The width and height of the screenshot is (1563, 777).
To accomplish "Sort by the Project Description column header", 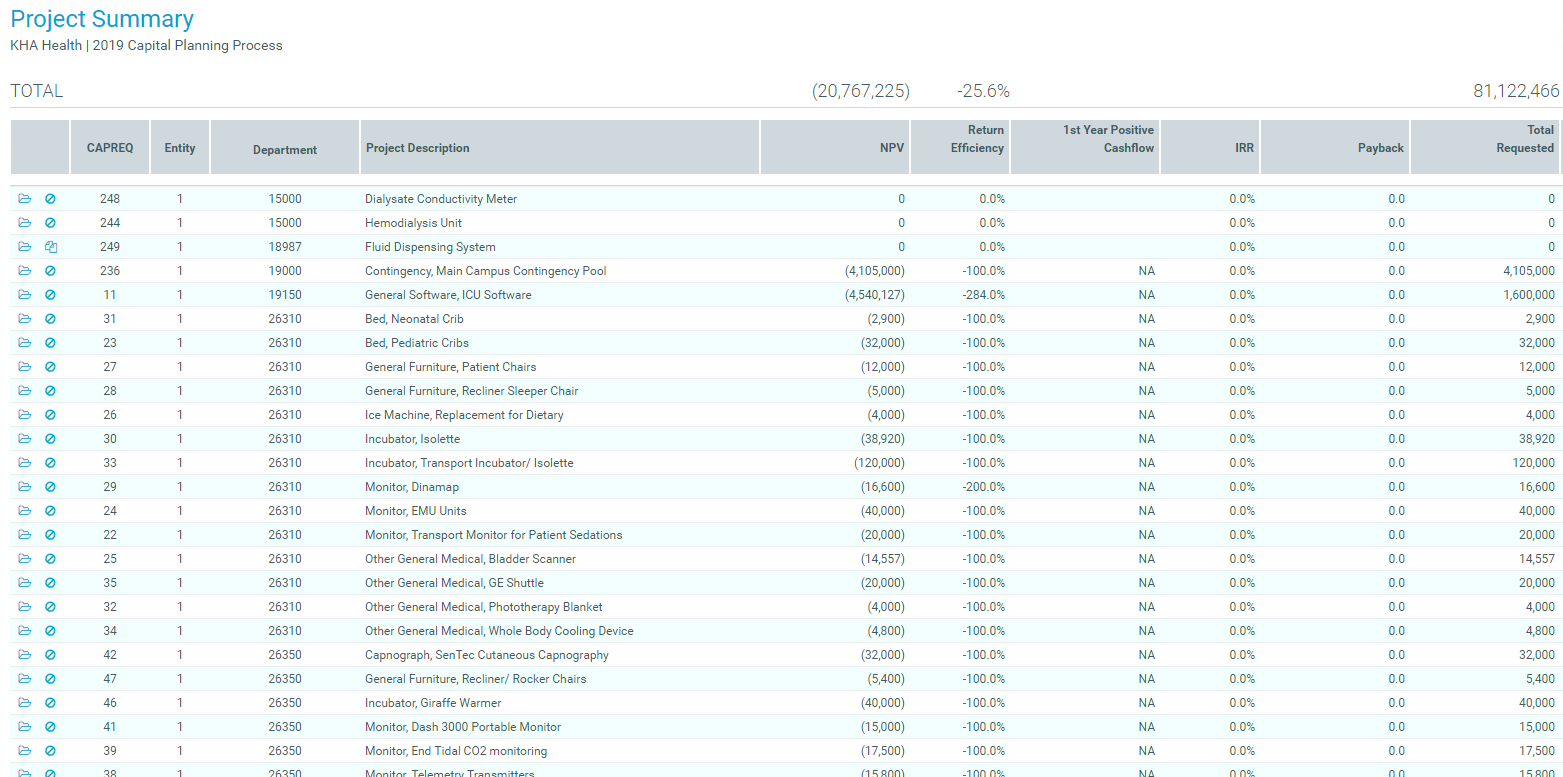I will coord(560,148).
